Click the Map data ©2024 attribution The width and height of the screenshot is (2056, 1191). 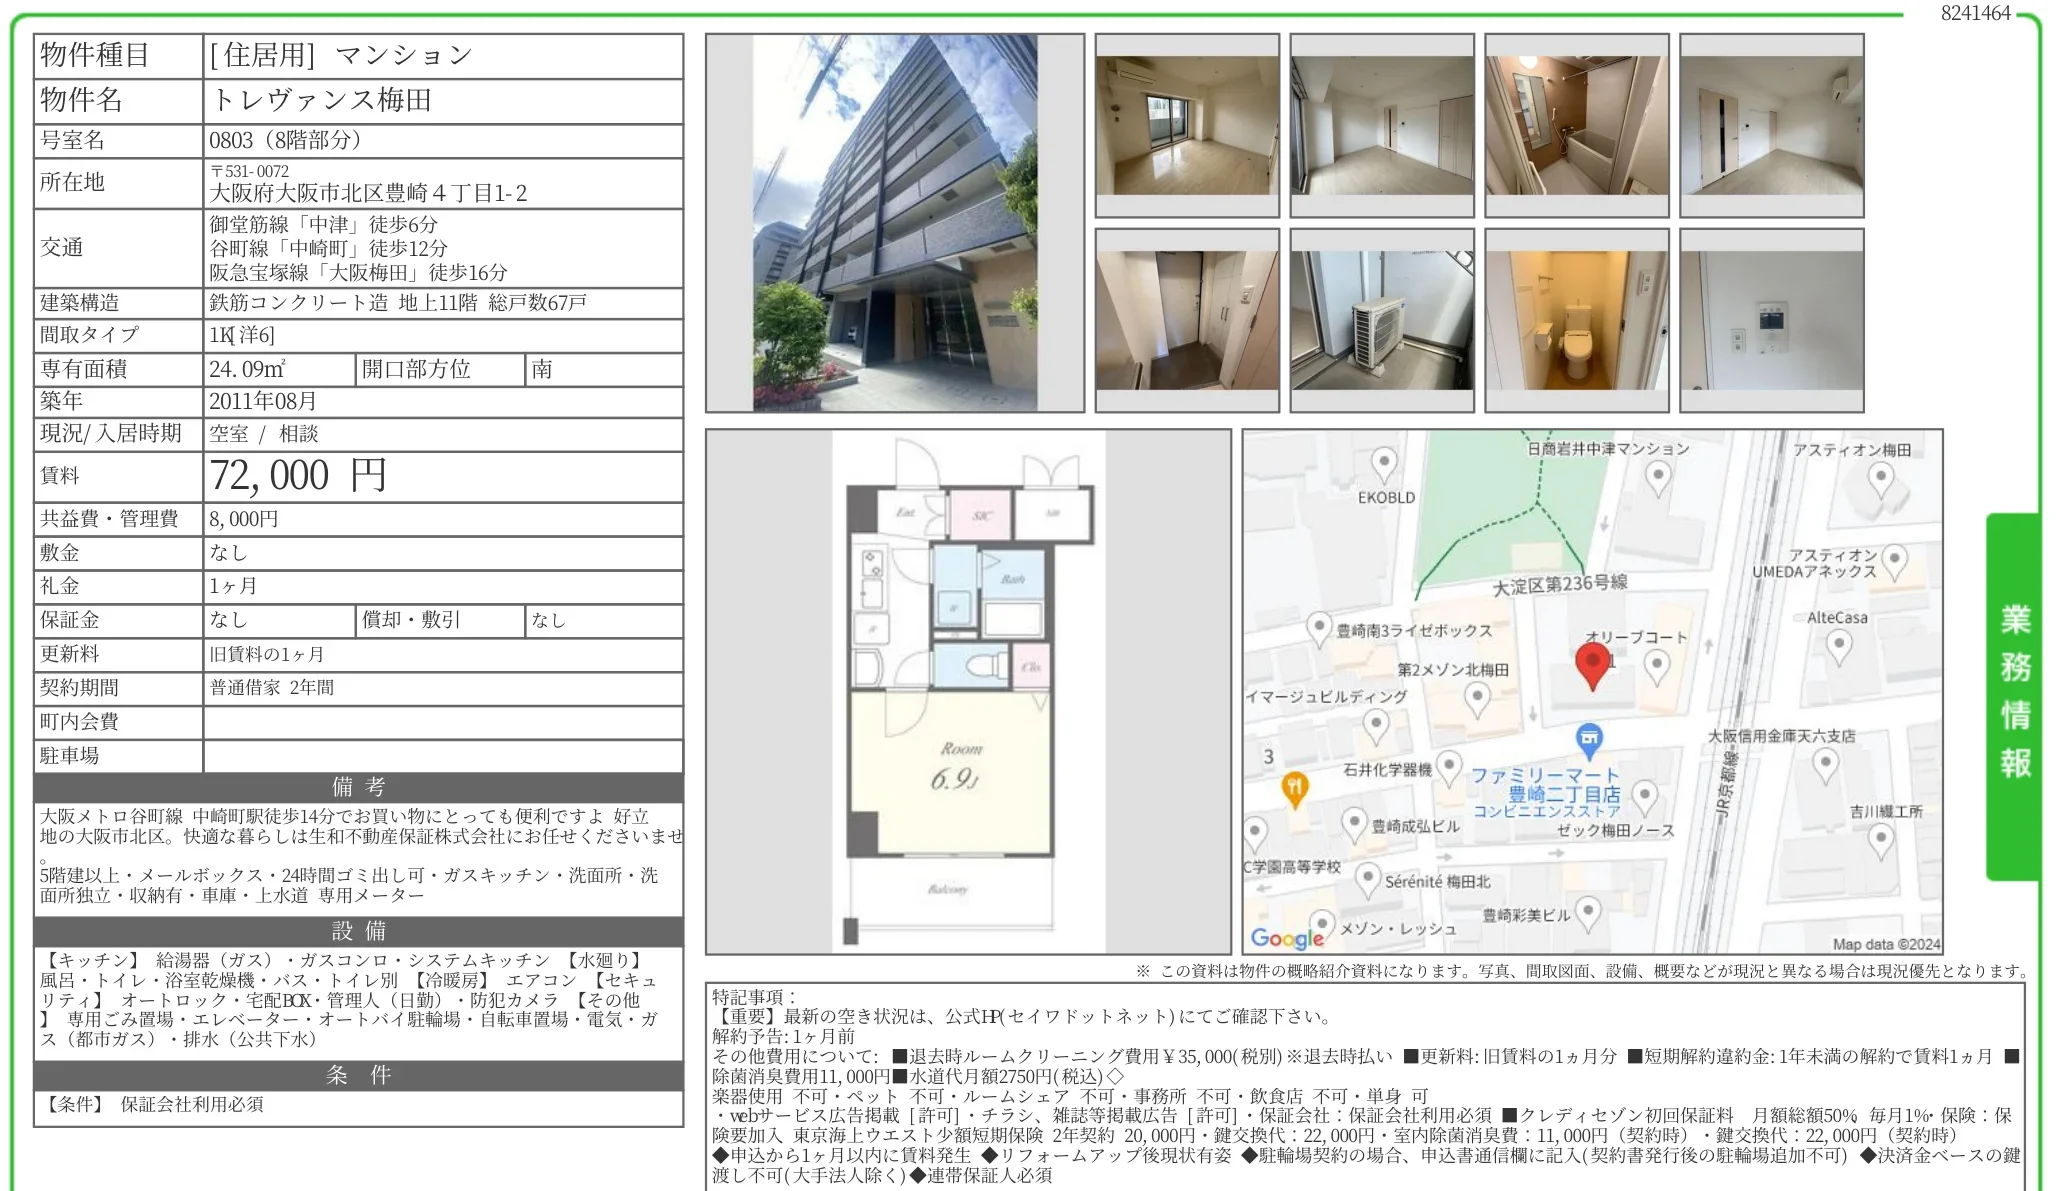point(1885,944)
